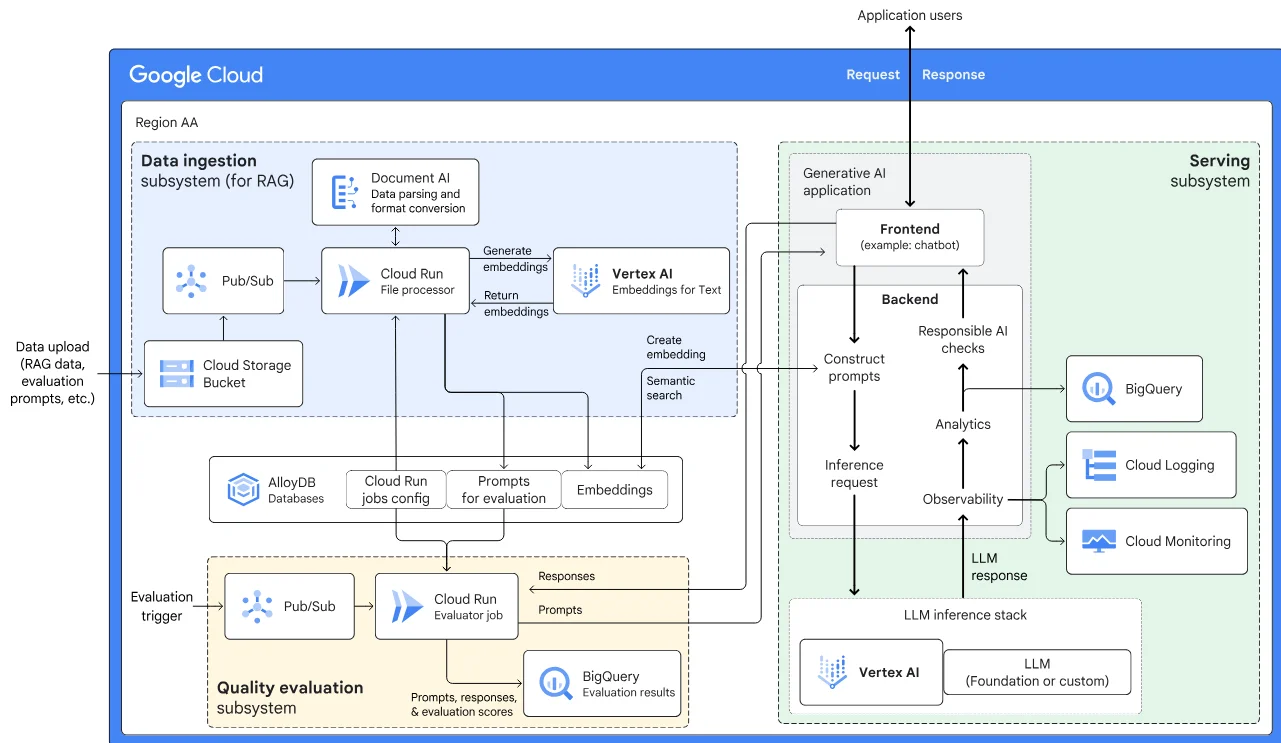Click the Google Cloud logo text
Screen dimensions: 1281x743
click(196, 75)
